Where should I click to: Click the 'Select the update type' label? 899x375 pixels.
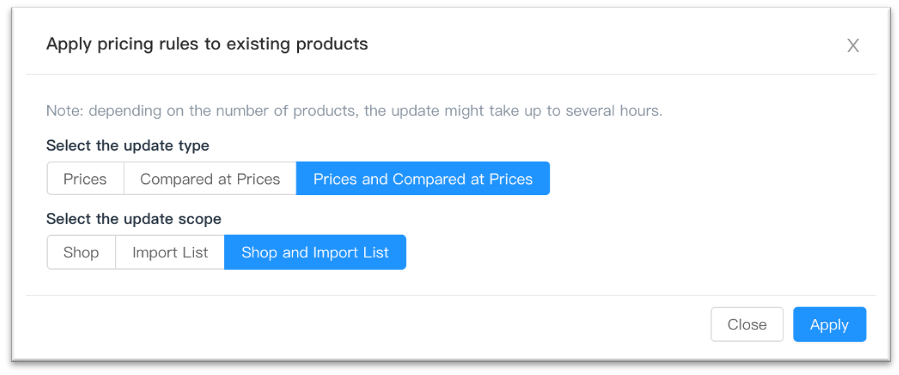[x=128, y=146]
